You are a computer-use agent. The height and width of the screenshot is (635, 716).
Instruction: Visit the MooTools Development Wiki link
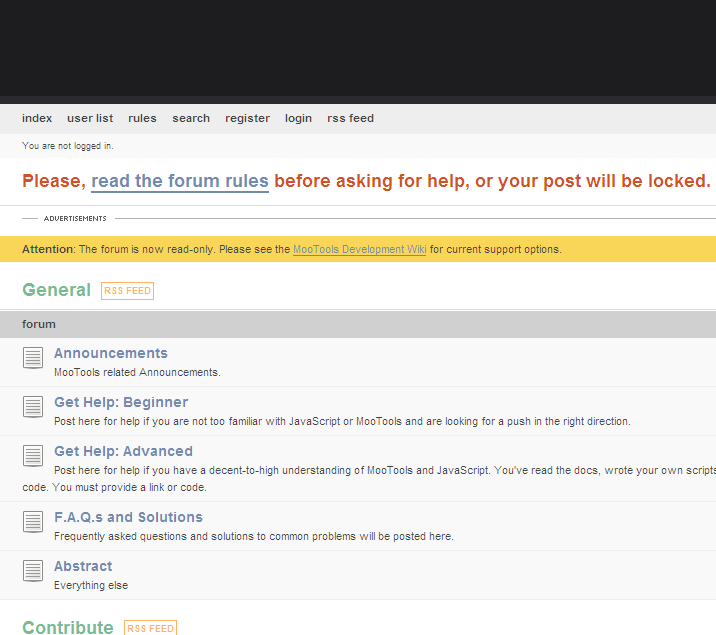click(360, 249)
